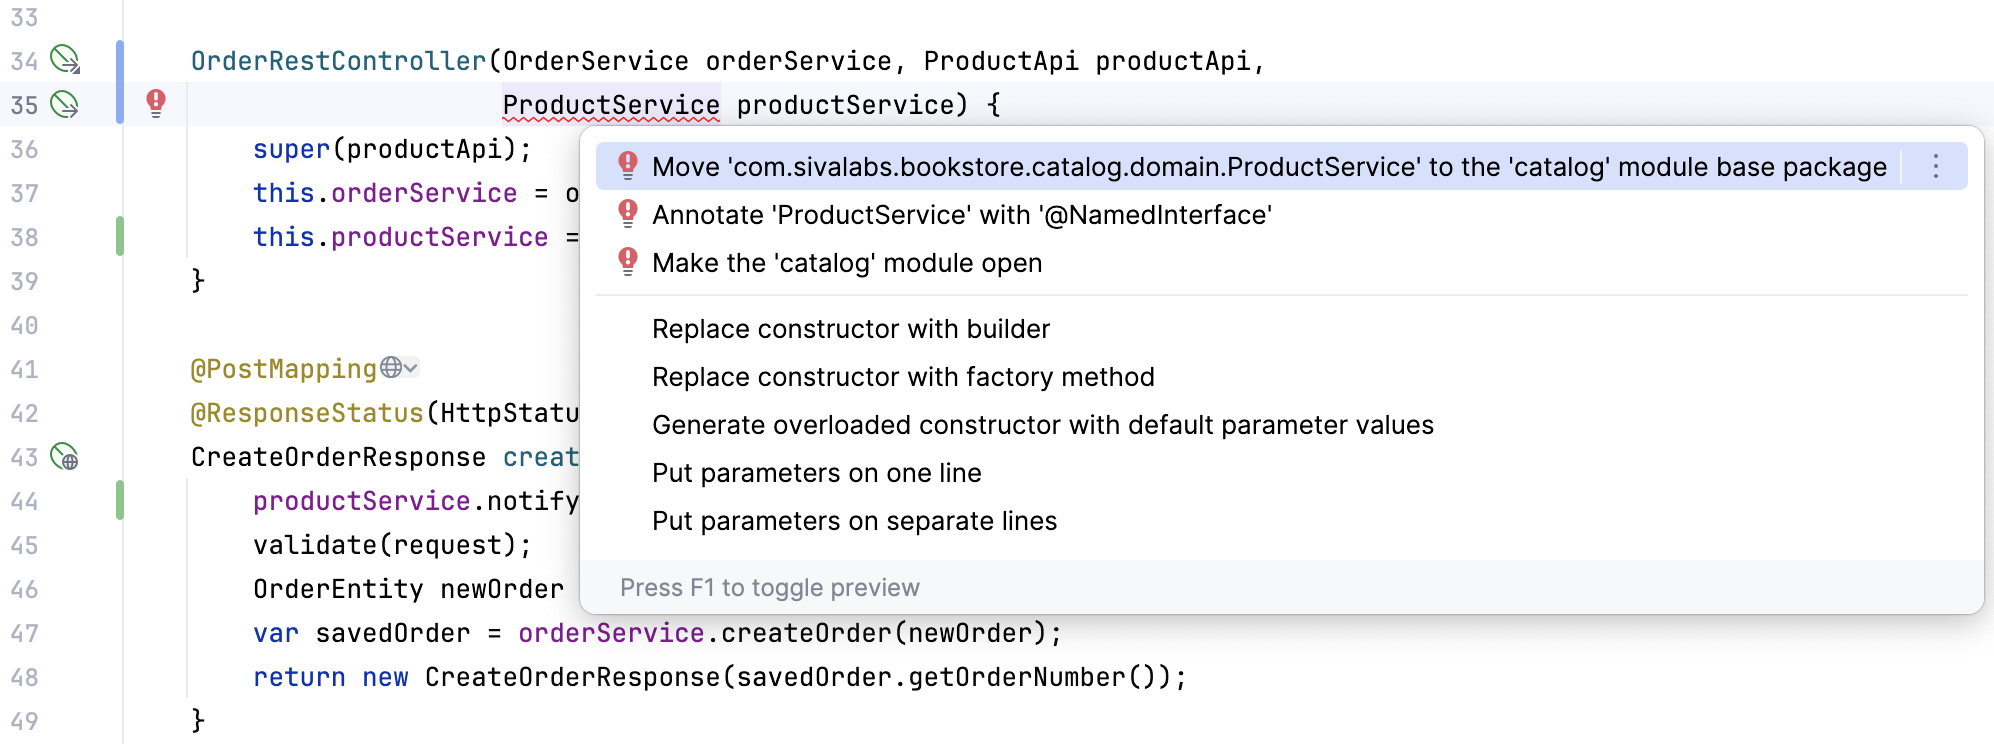1994x744 pixels.
Task: Open the three-dot more options submenu
Action: (1936, 166)
